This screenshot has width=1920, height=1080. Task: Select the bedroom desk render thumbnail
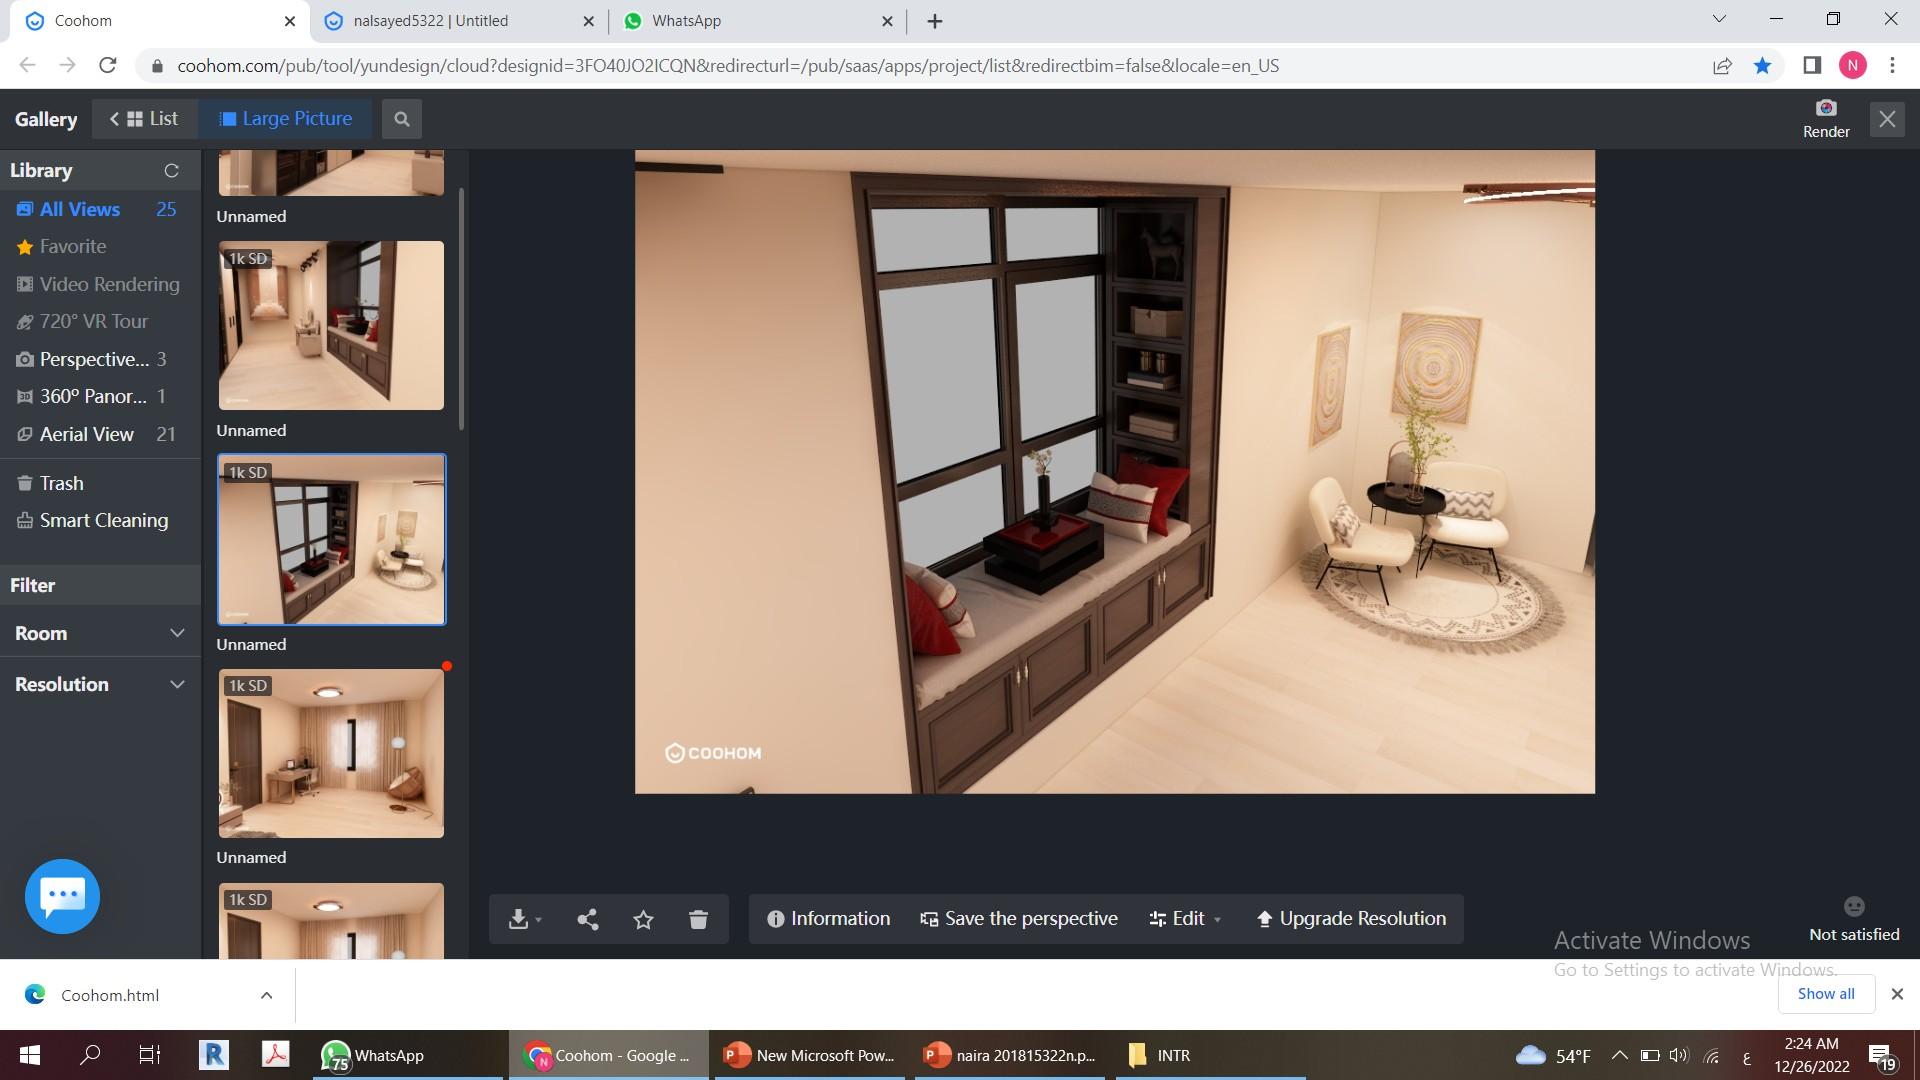[331, 753]
